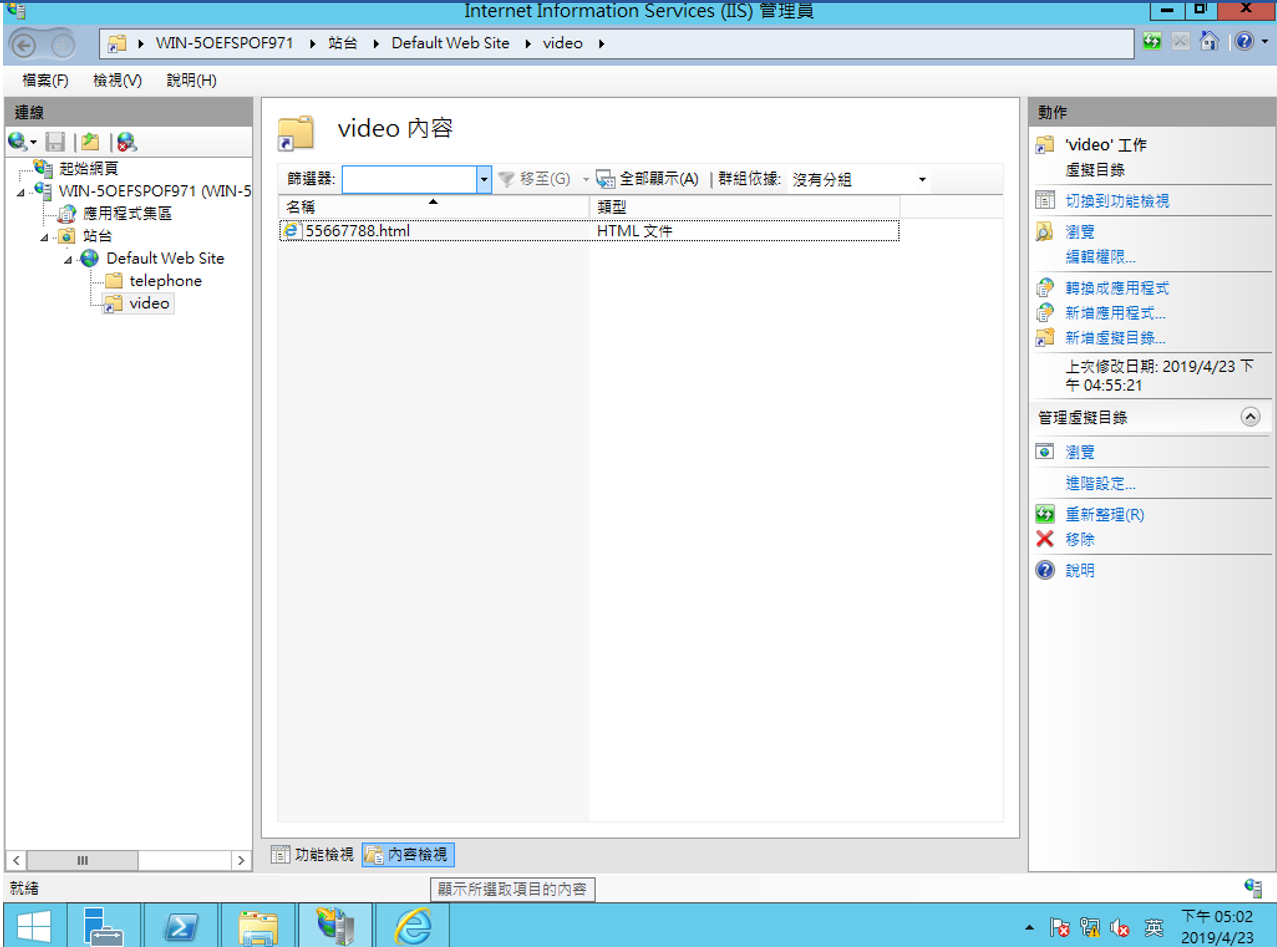Click the create new connection globe icon
This screenshot has width=1277, height=947.
[x=17, y=142]
